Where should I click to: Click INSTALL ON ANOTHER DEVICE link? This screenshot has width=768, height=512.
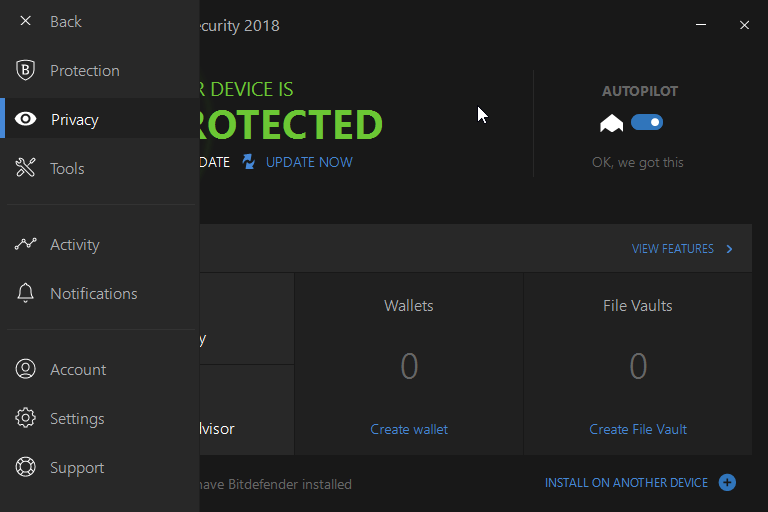tap(626, 483)
